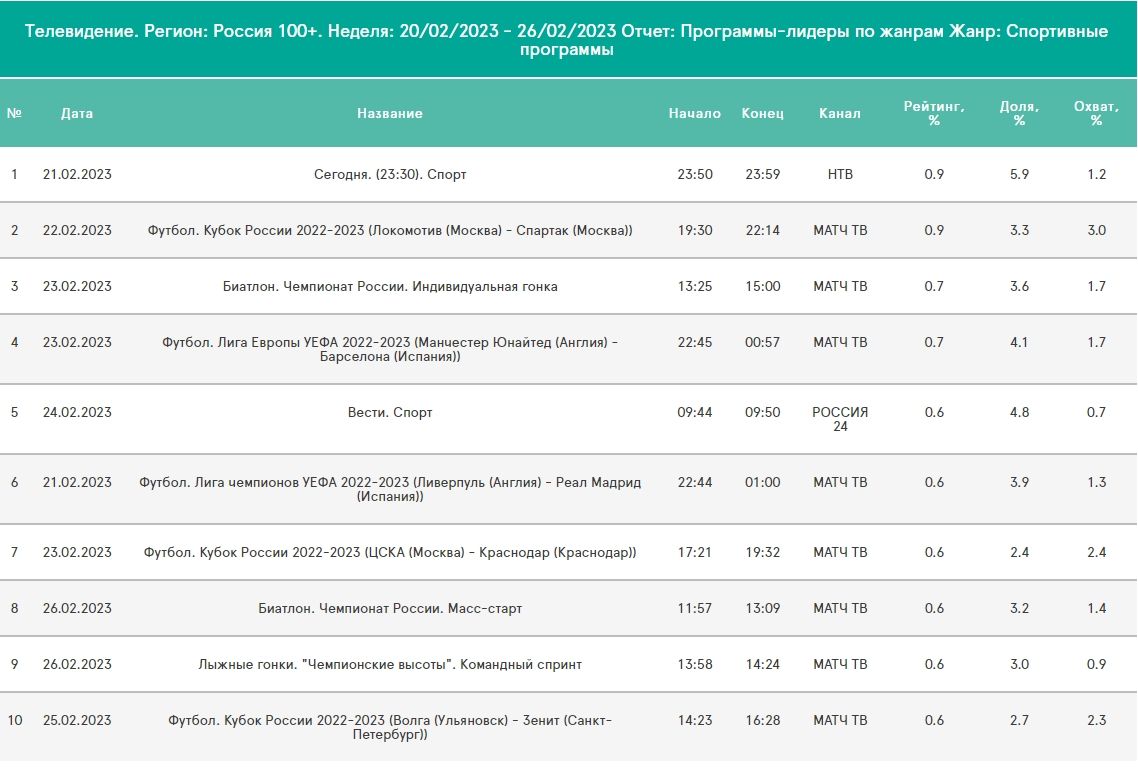Select 'Сегодня. (23:30). Спорт' program name
The image size is (1138, 768).
tap(390, 174)
